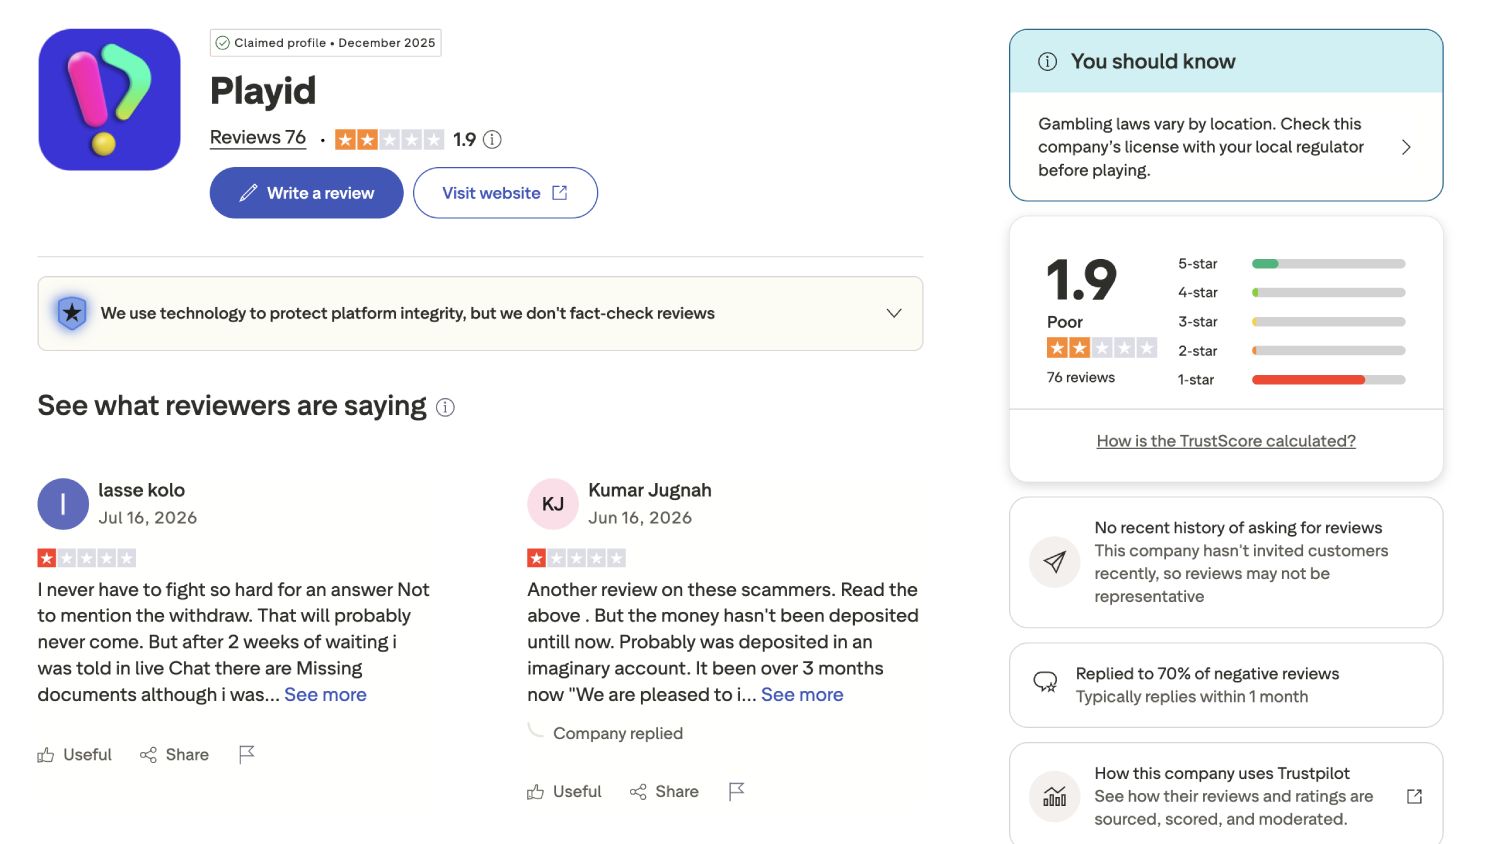The width and height of the screenshot is (1500, 844).
Task: Click the Write a review button
Action: (306, 193)
